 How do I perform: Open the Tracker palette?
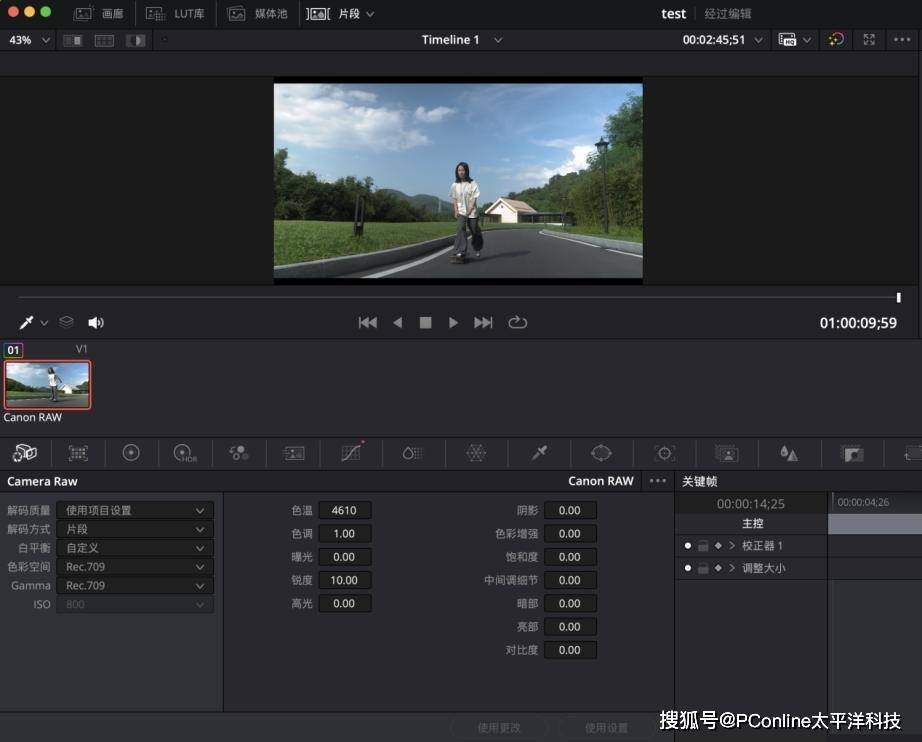[x=664, y=453]
